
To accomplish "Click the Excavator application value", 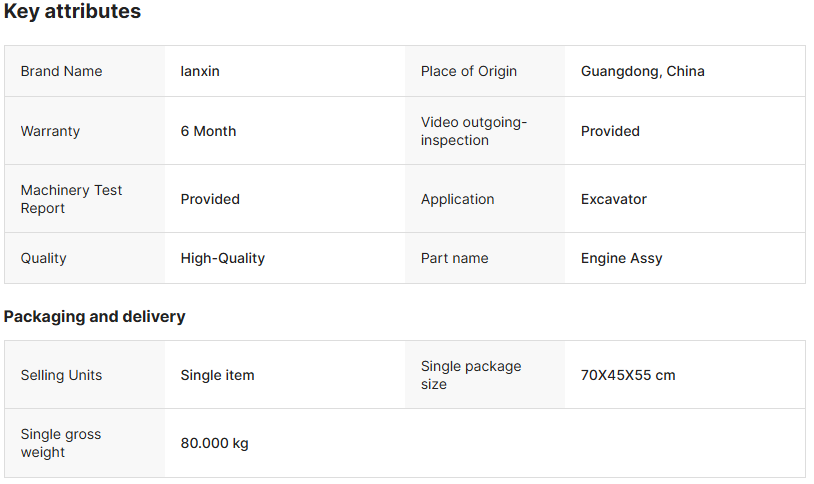I will [x=613, y=199].
